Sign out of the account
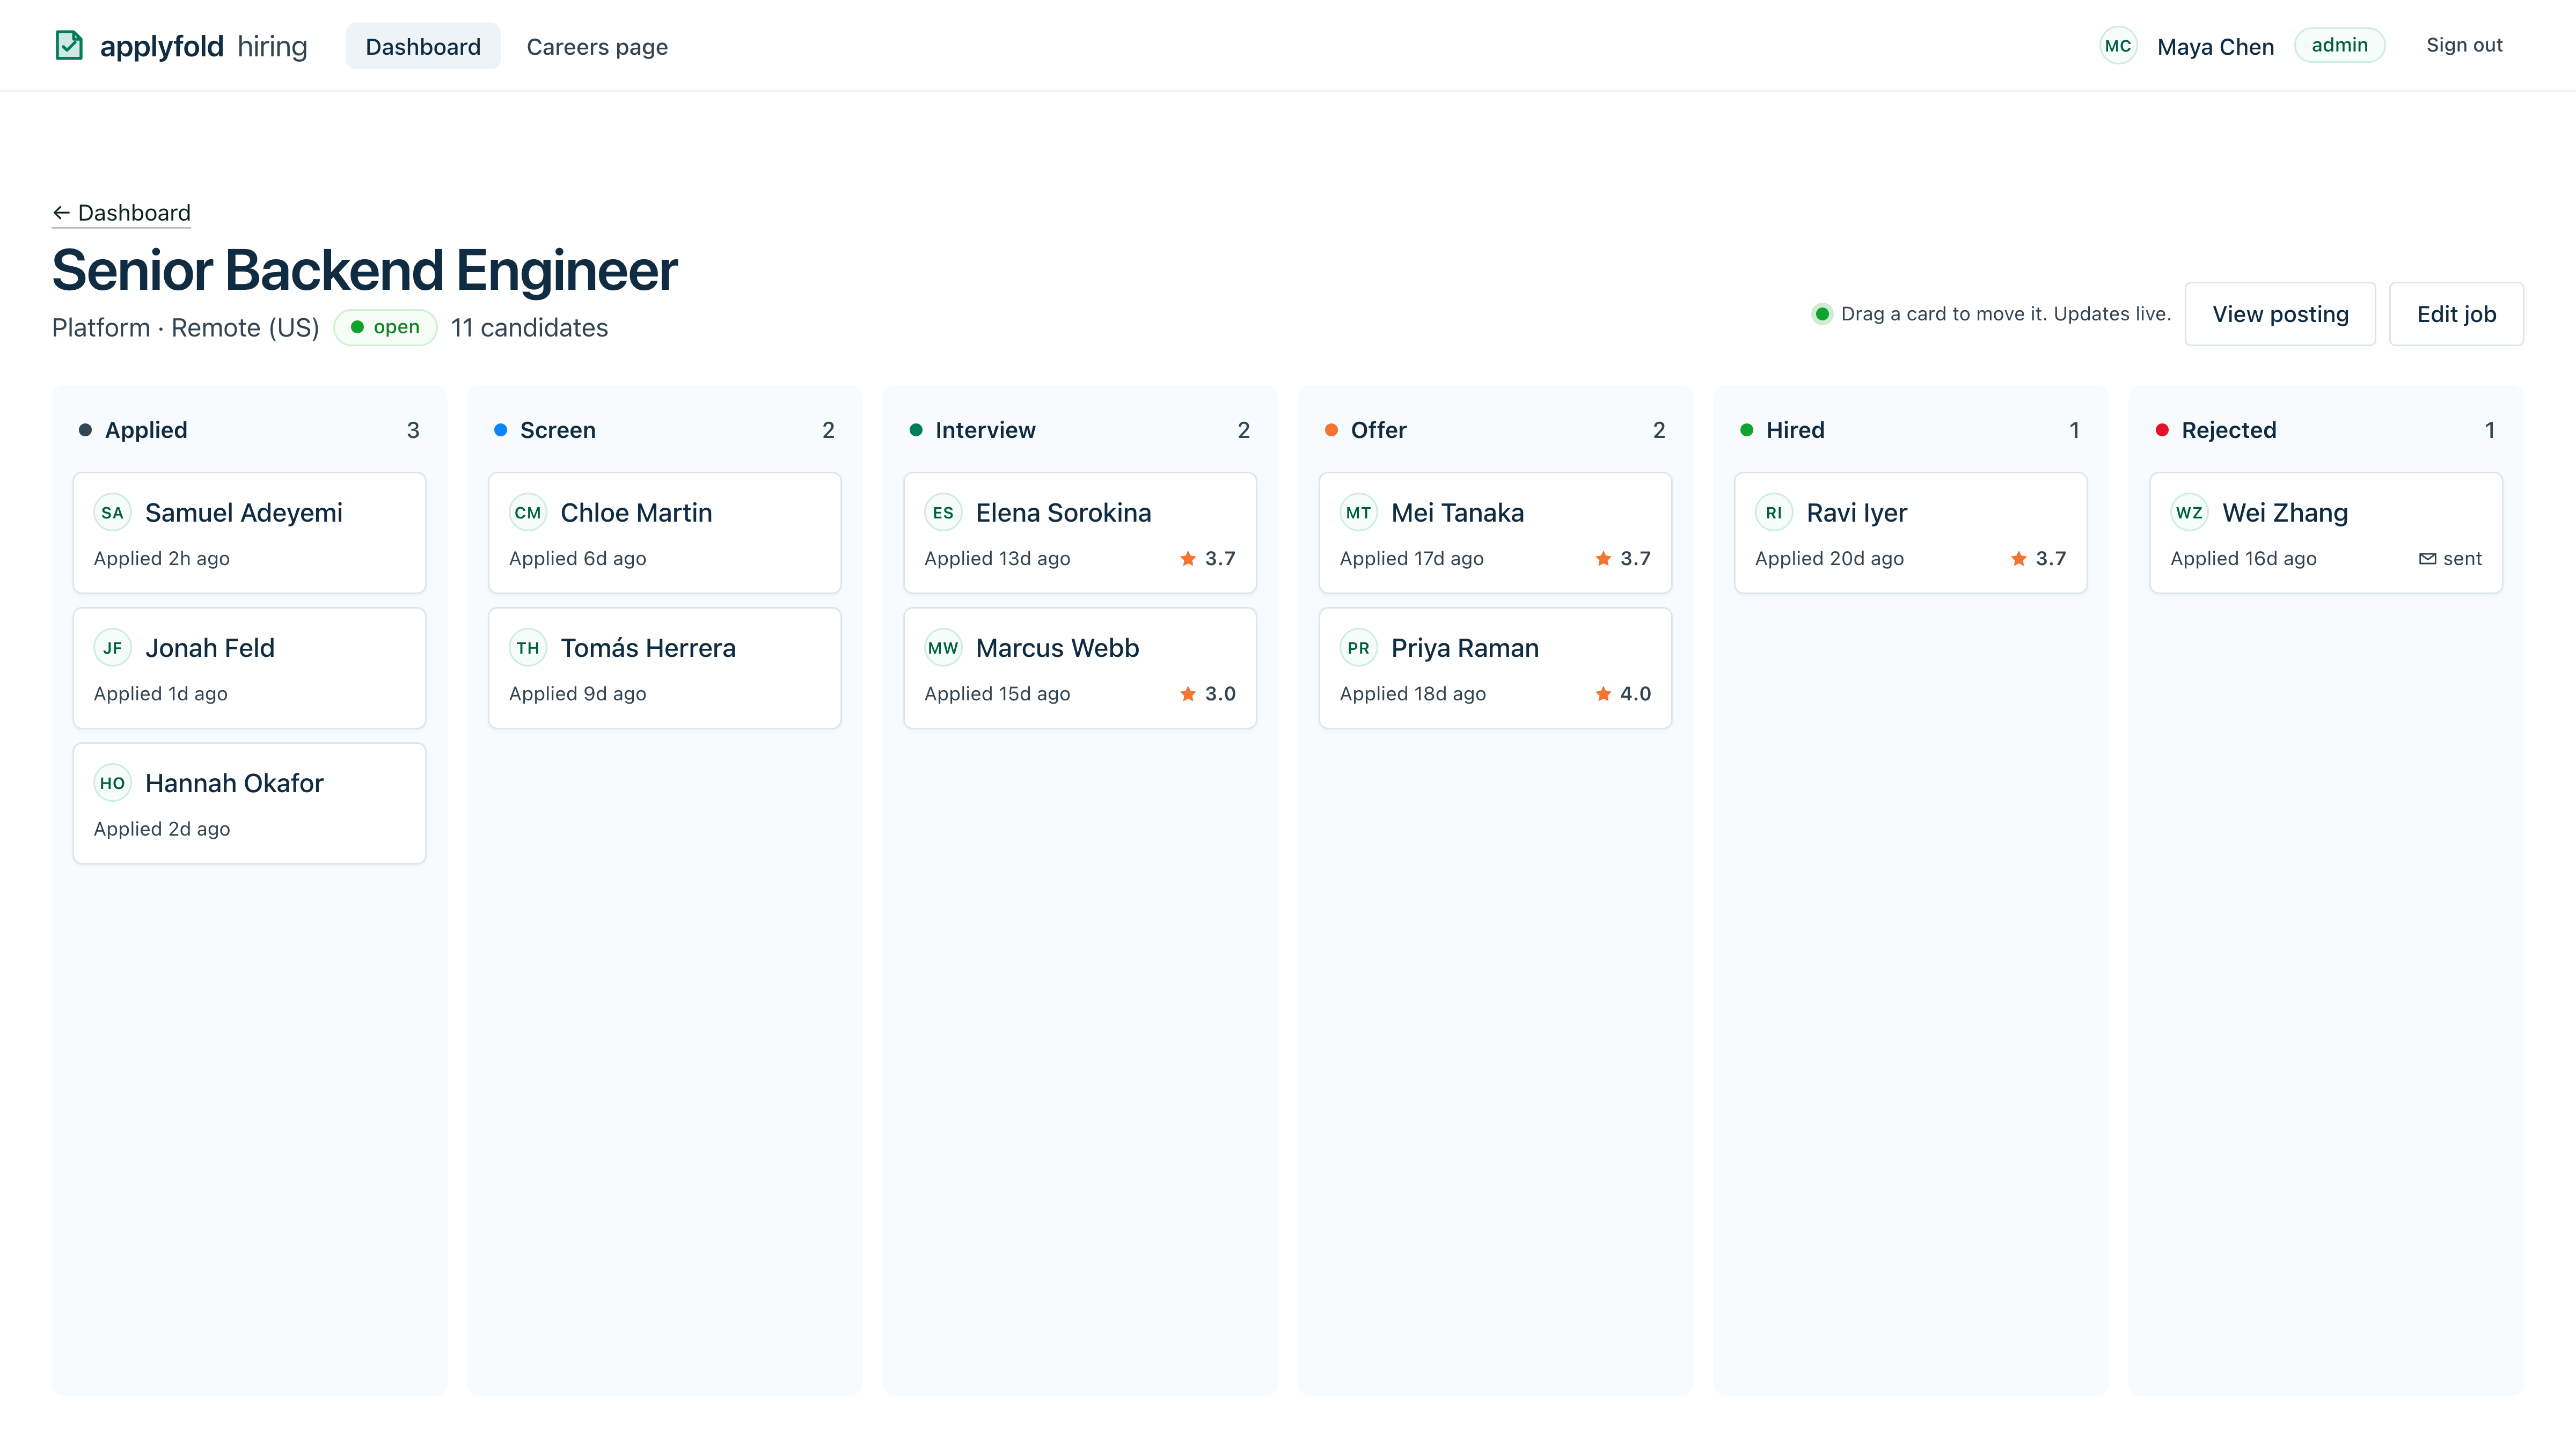Image resolution: width=2576 pixels, height=1449 pixels. (x=2464, y=45)
